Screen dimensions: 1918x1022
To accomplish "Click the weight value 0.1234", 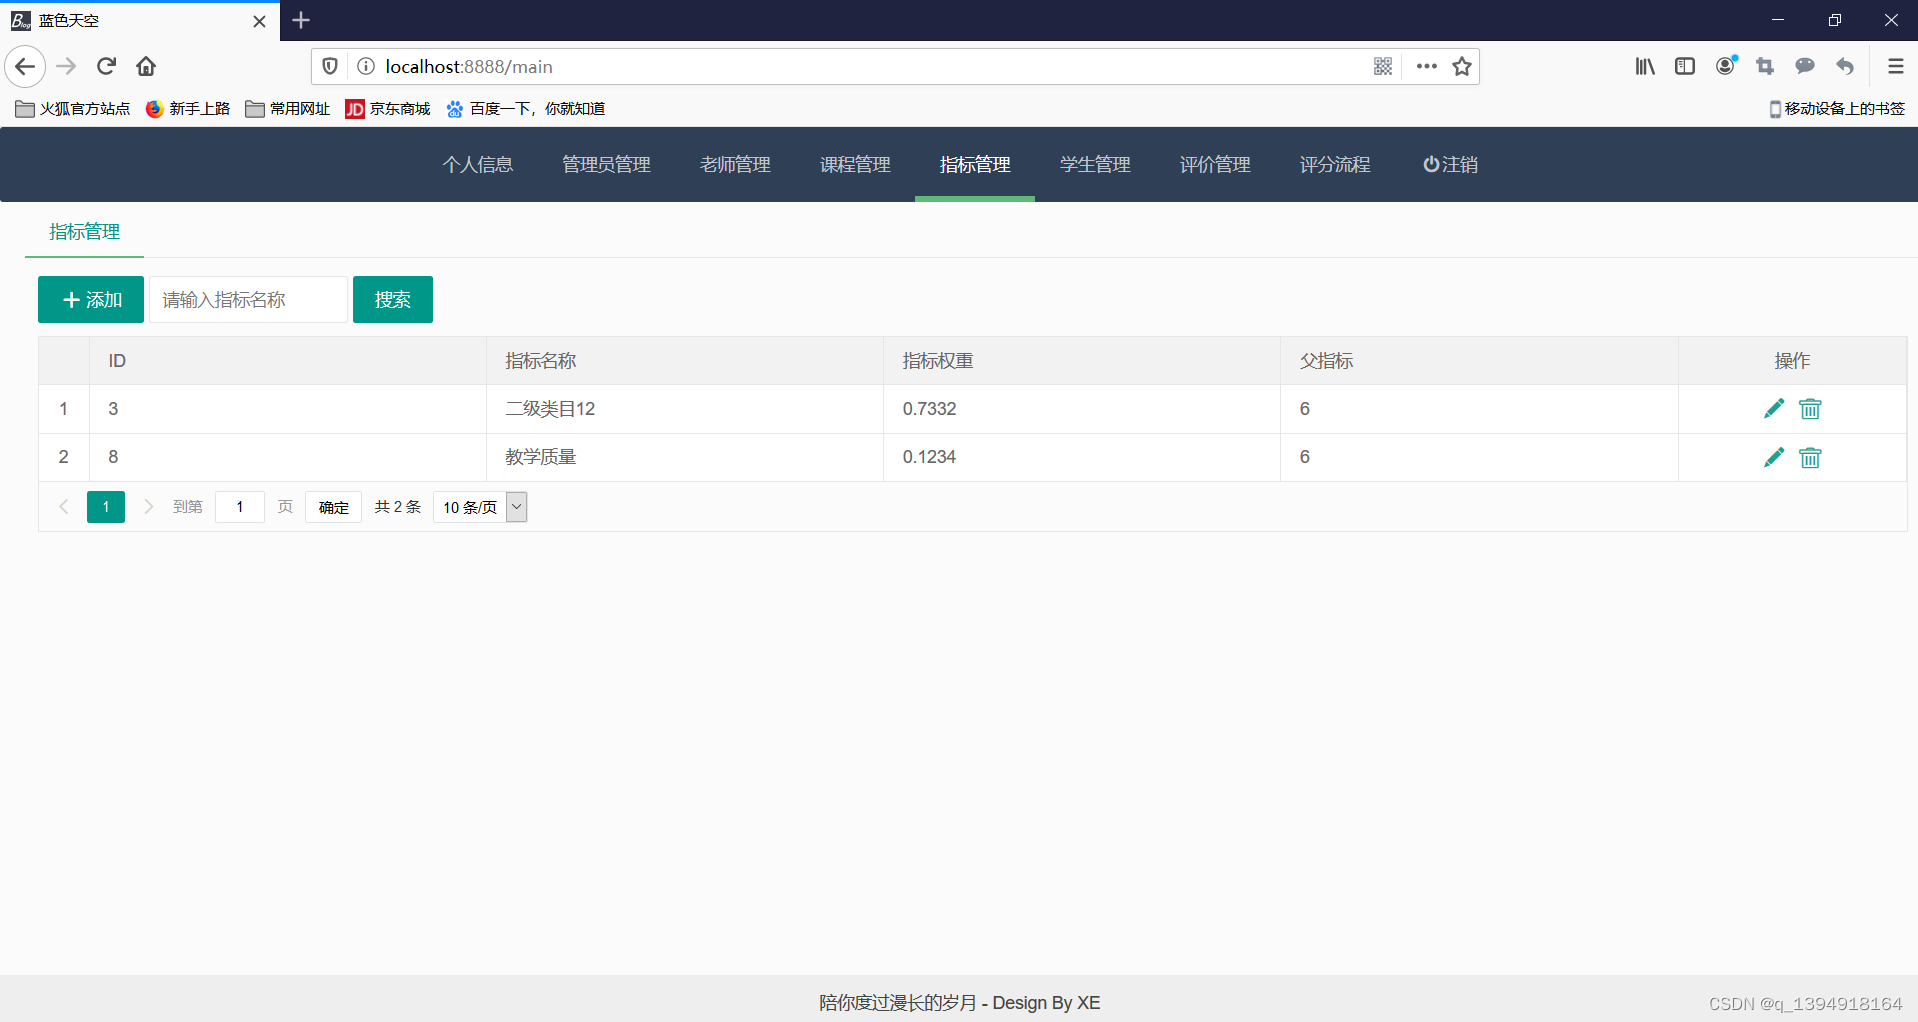I will point(929,457).
